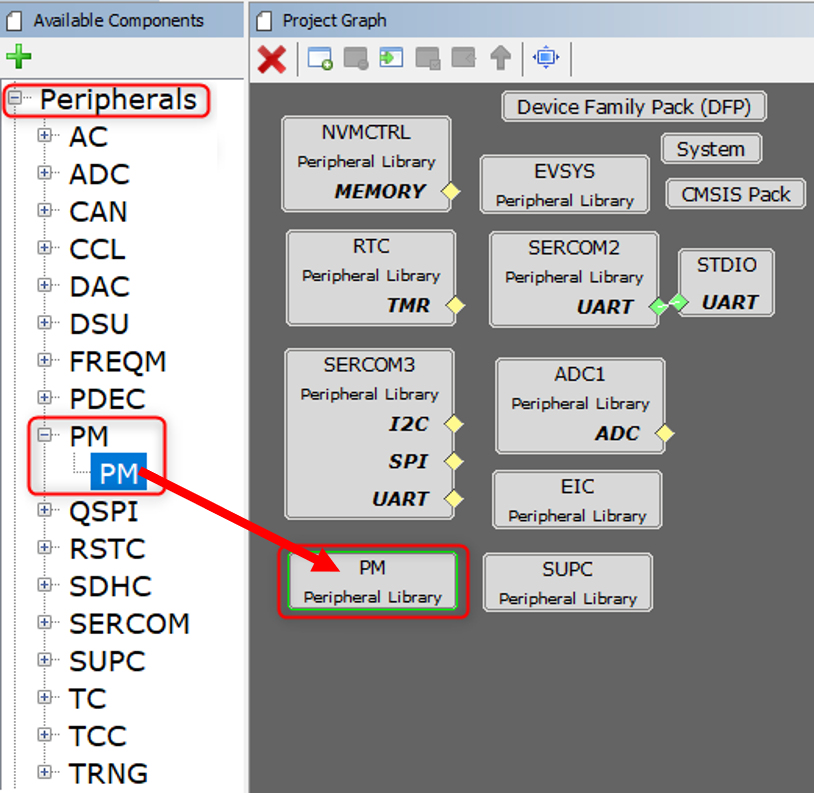This screenshot has height=793, width=814.
Task: Click the green plus add component icon
Action: click(x=19, y=57)
